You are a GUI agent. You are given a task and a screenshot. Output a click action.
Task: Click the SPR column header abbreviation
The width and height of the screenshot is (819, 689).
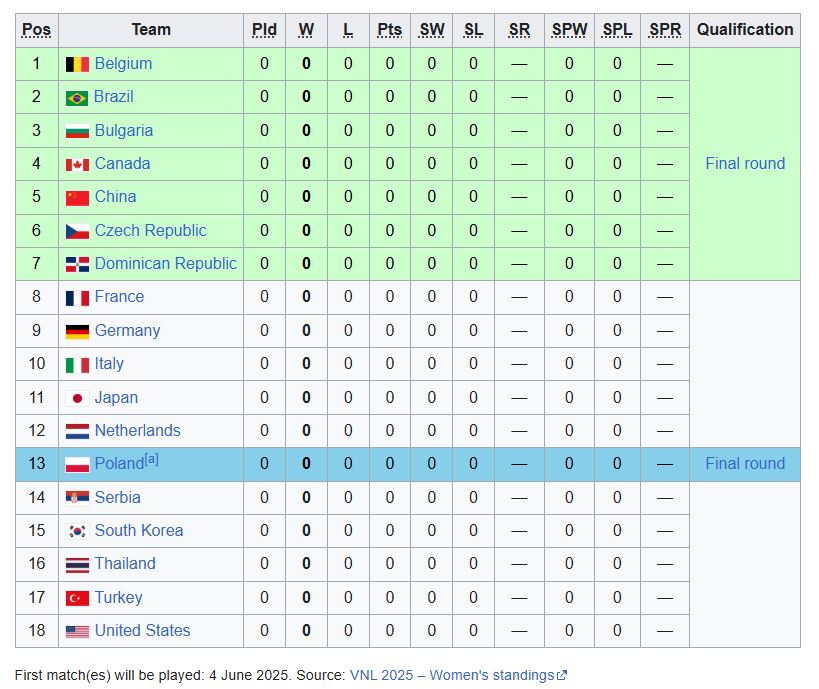click(665, 30)
